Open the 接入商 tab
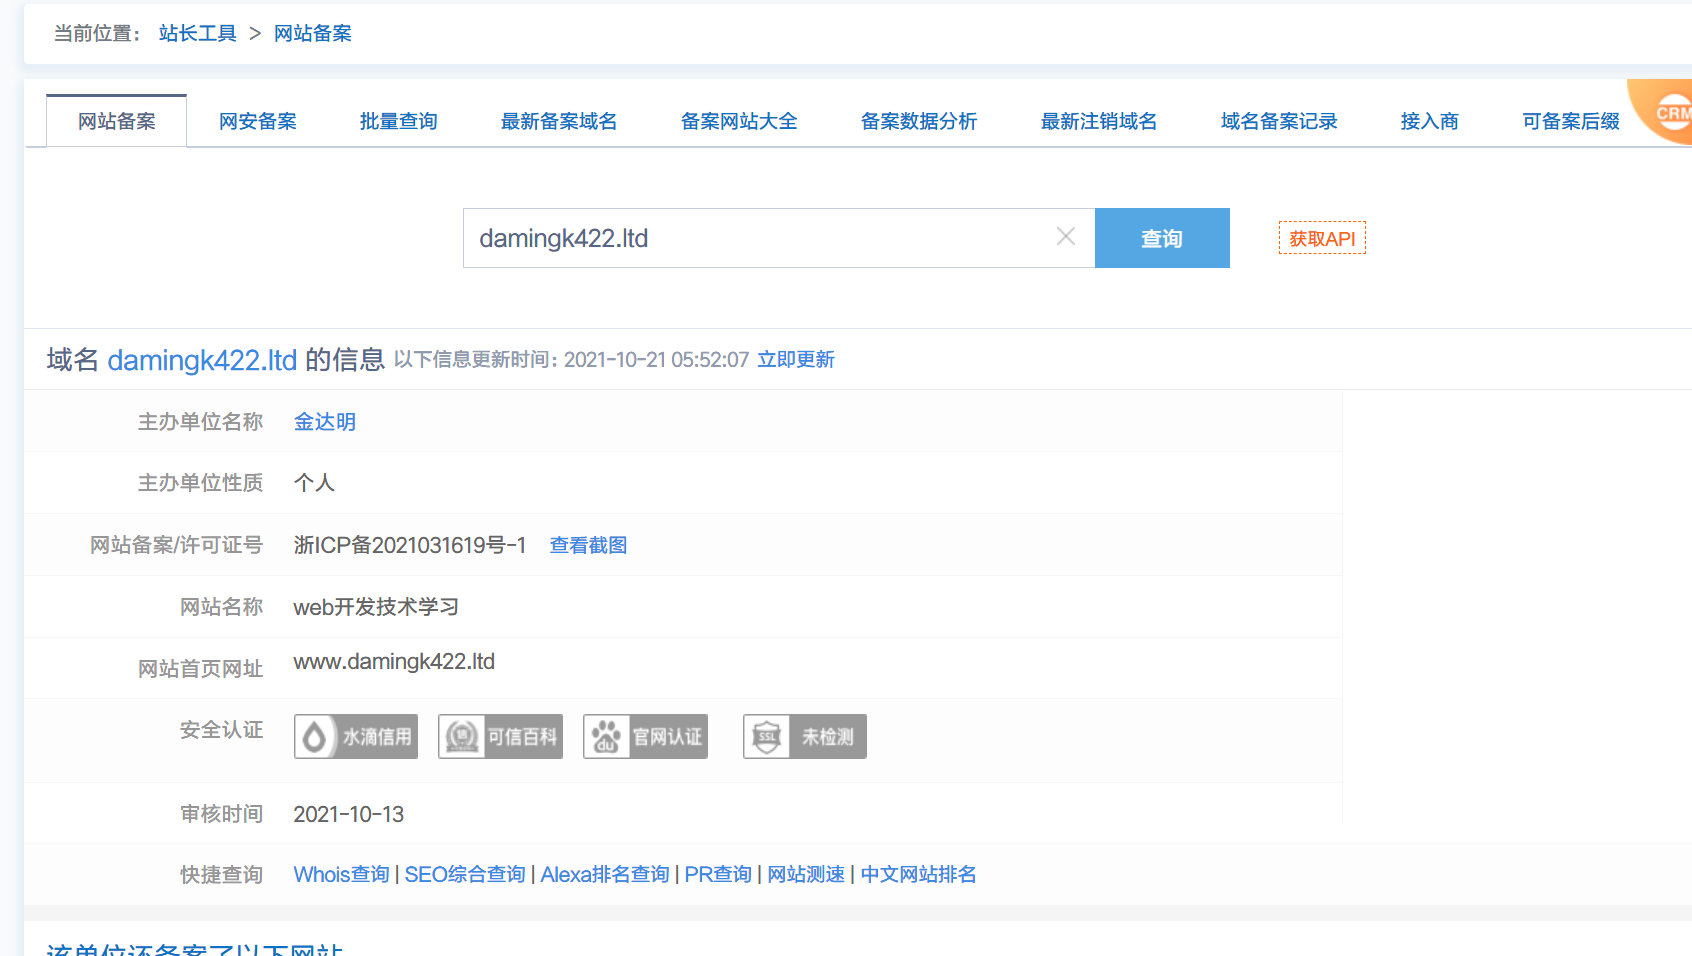The image size is (1692, 956). 1430,121
